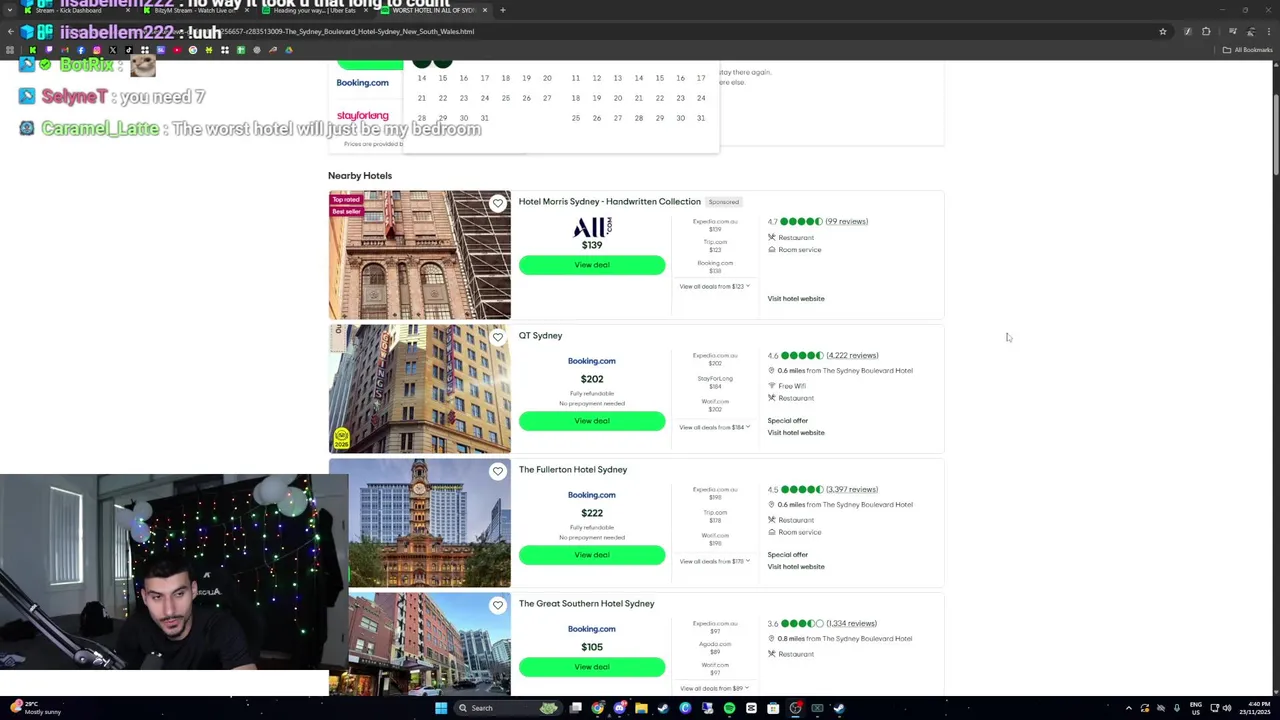Expand 'View all deals from $178' for Fullerton
1280x720 pixels.
click(x=714, y=561)
